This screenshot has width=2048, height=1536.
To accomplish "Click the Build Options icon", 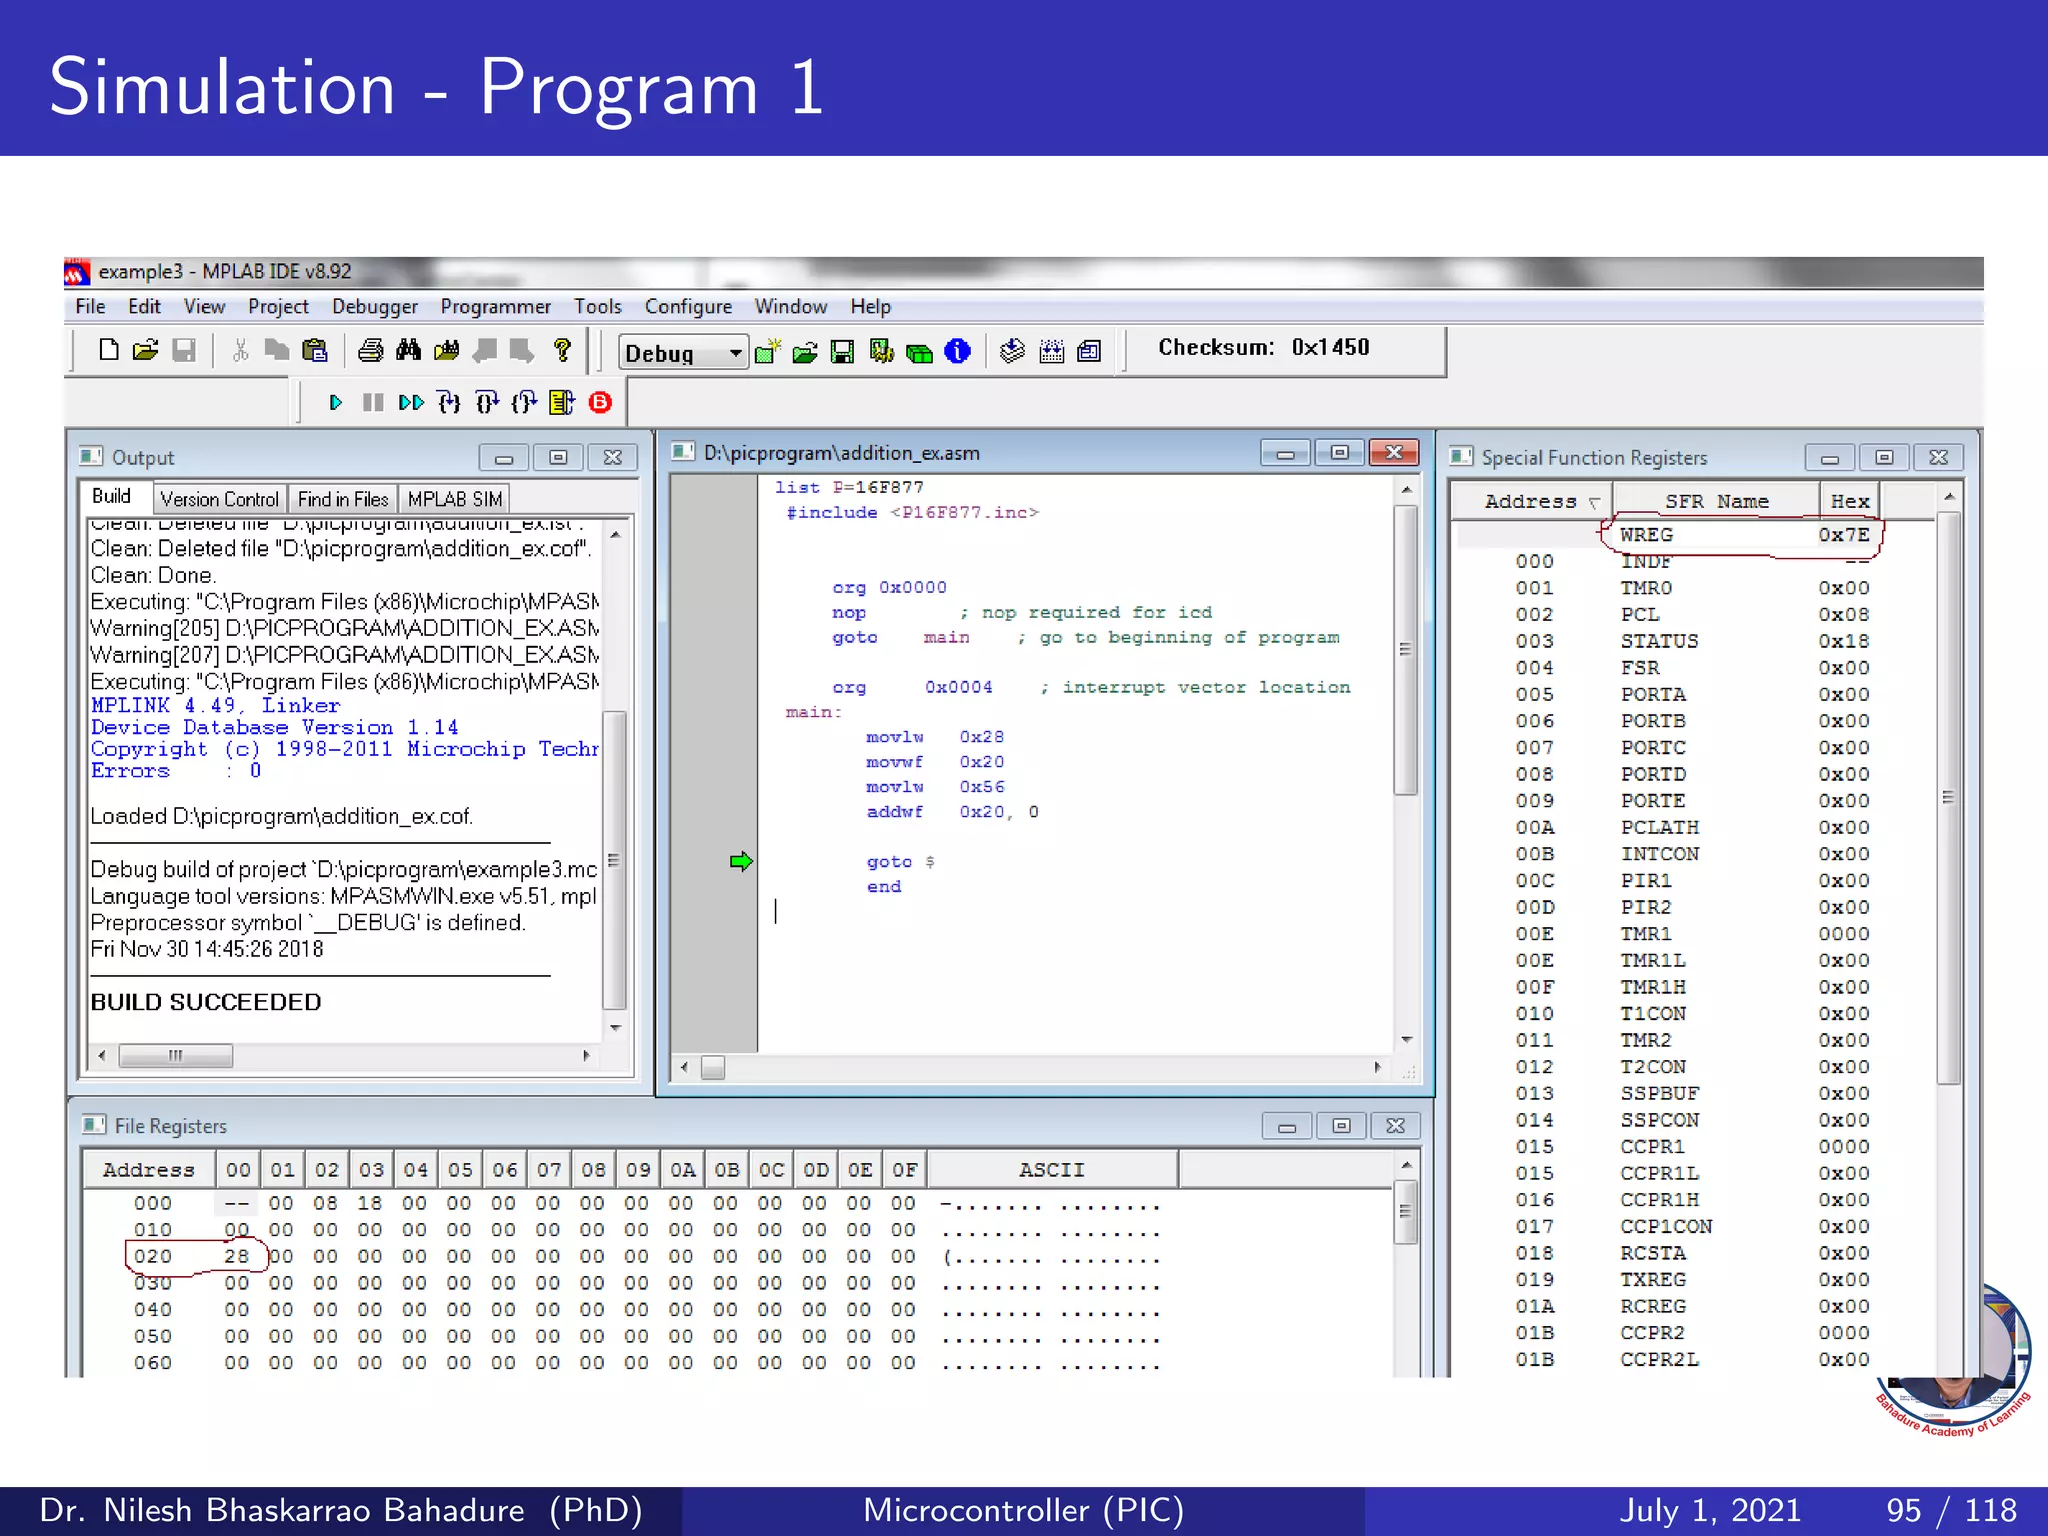I will tap(881, 351).
